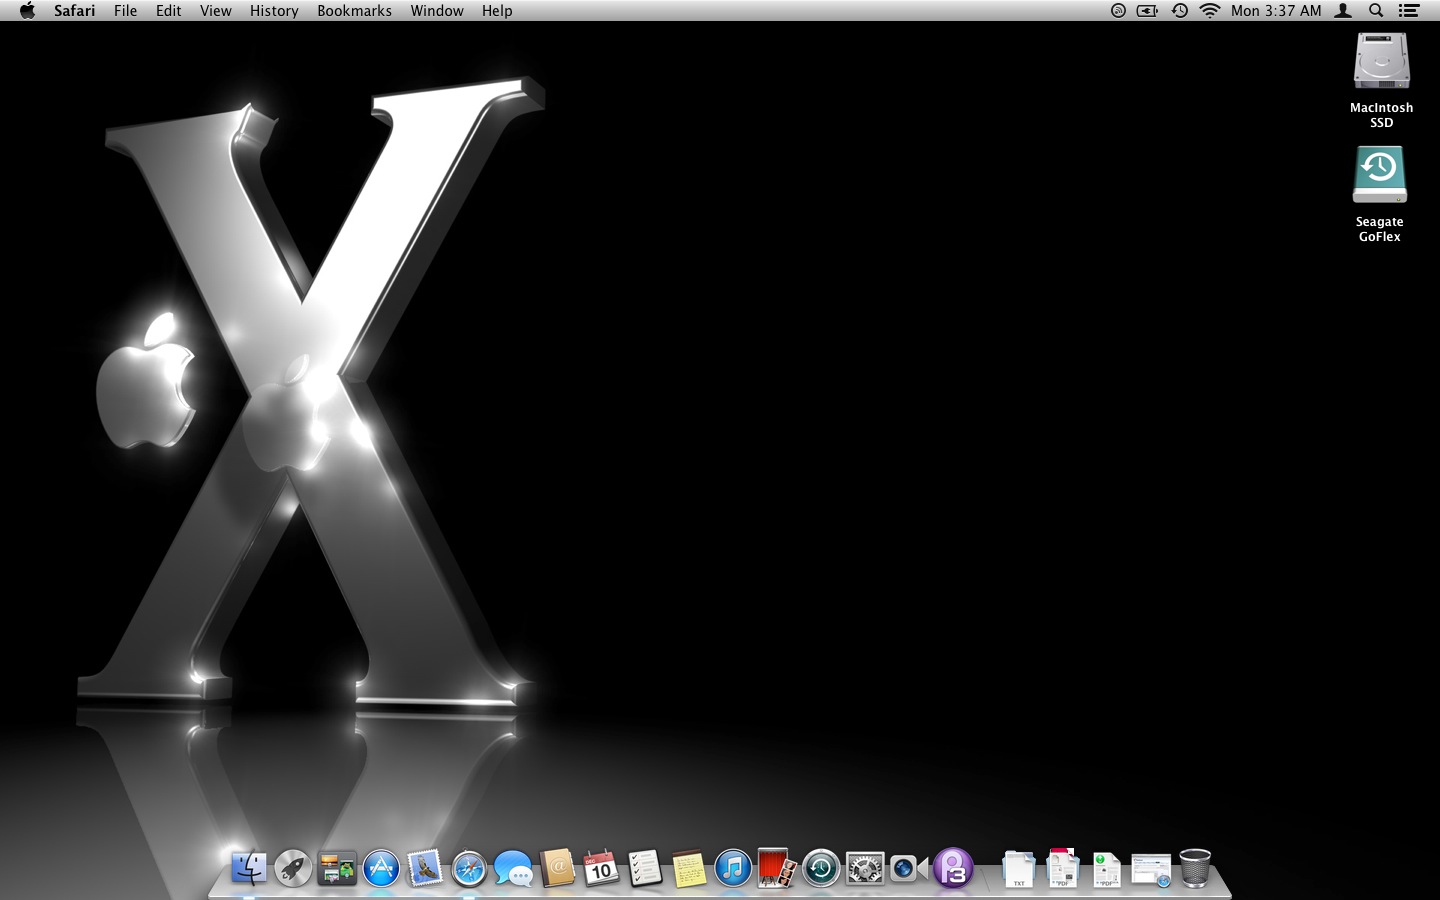
Task: Open System Preferences gear icon
Action: (x=865, y=868)
